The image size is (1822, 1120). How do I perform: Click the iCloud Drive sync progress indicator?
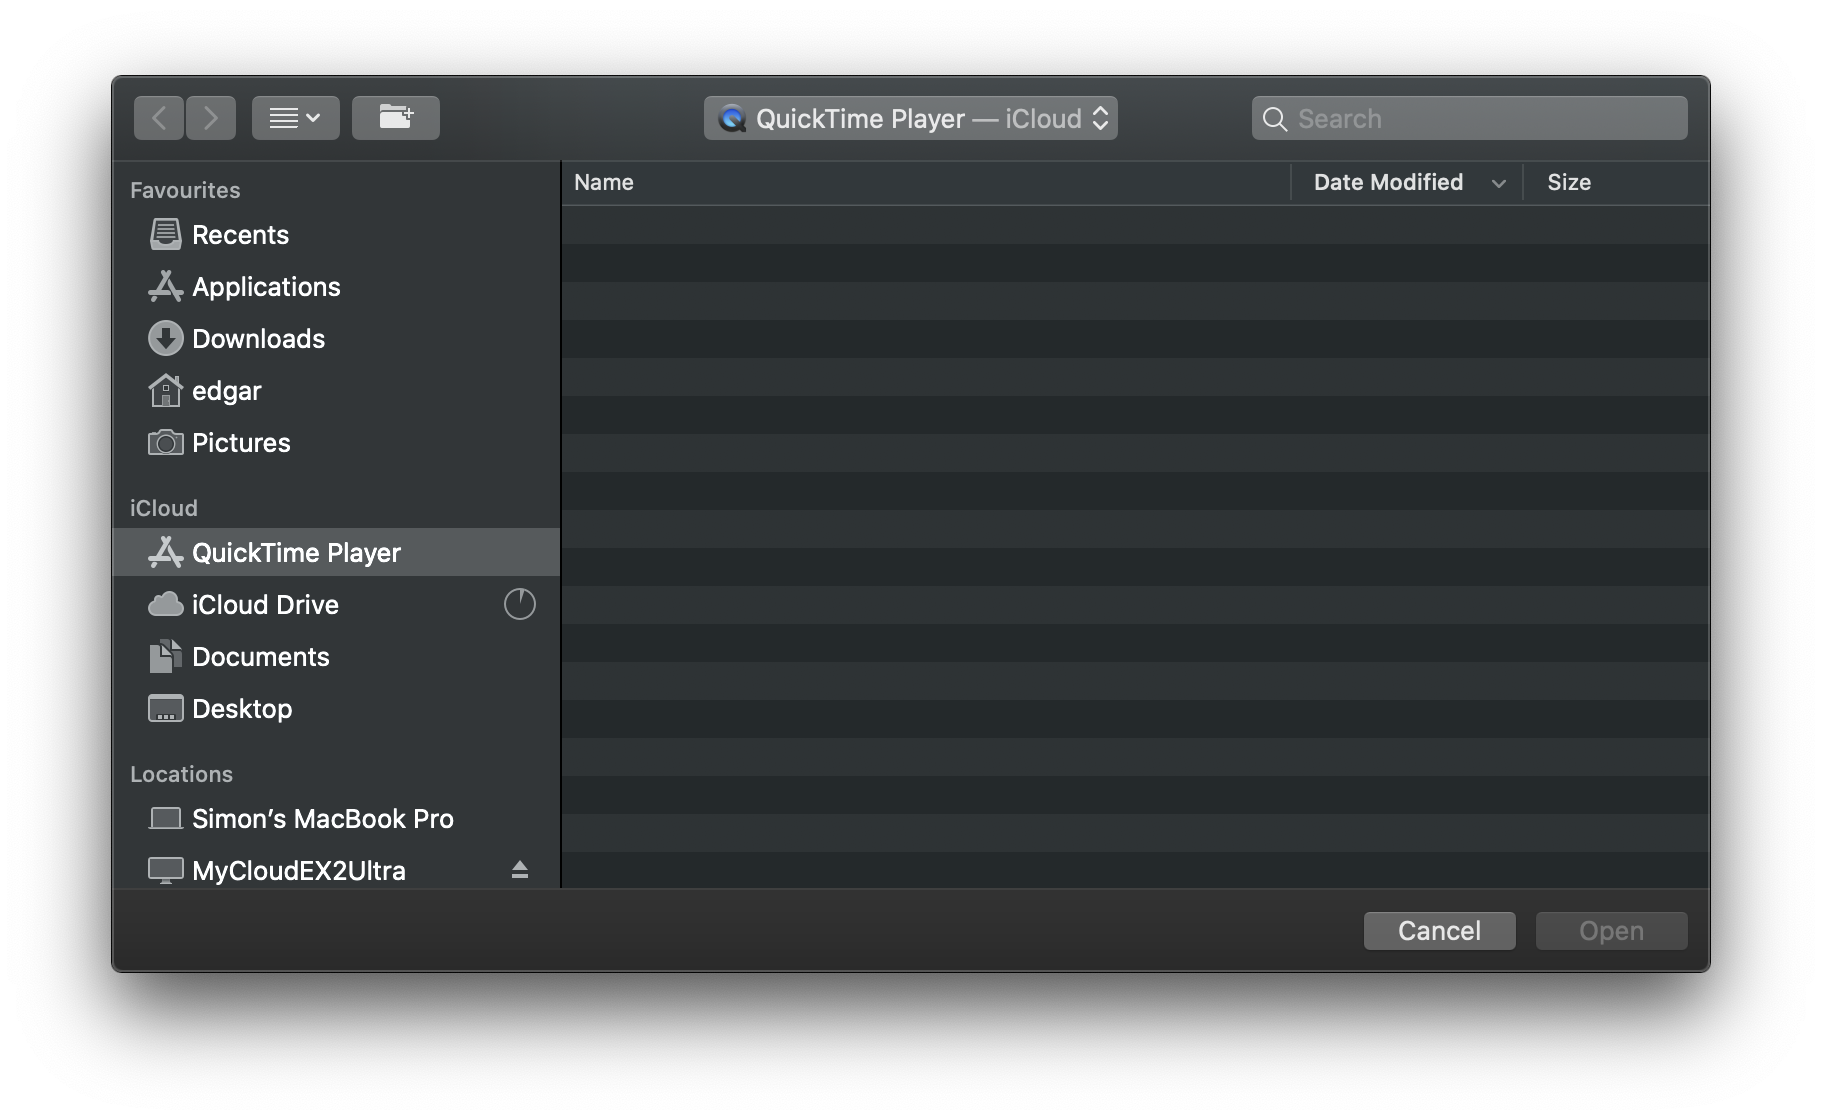520,604
